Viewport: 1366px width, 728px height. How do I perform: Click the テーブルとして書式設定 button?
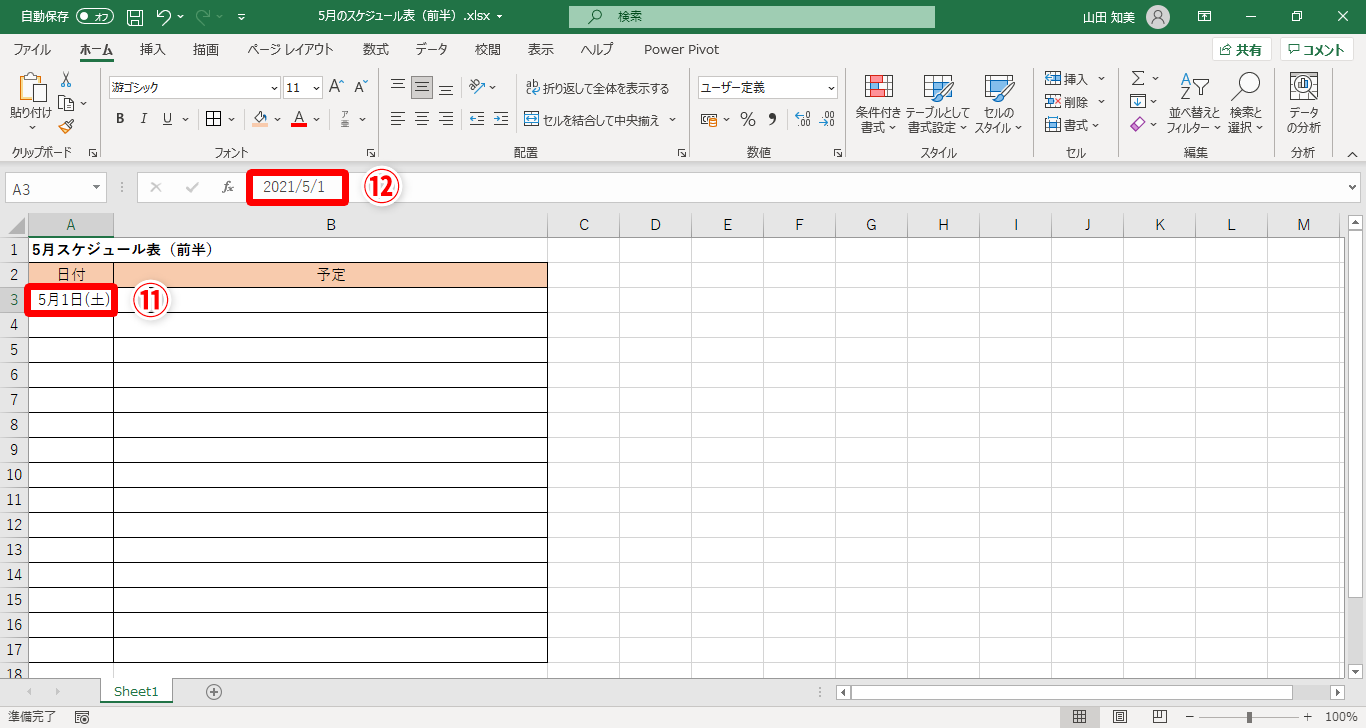point(938,104)
